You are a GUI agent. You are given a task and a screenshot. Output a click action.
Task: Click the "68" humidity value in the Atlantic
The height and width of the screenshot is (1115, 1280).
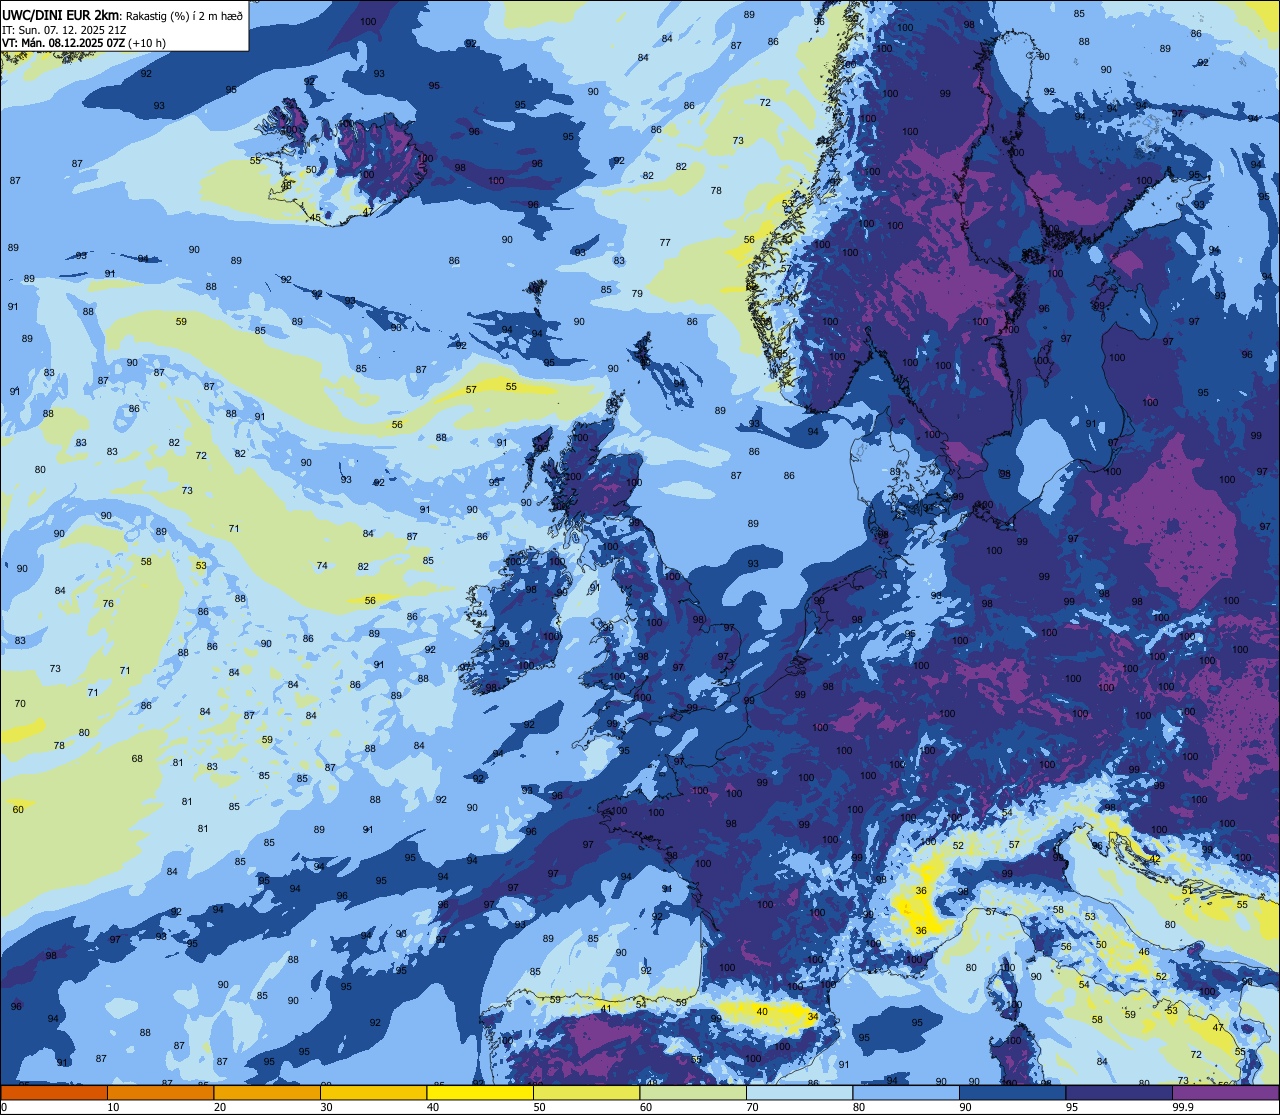click(x=137, y=758)
